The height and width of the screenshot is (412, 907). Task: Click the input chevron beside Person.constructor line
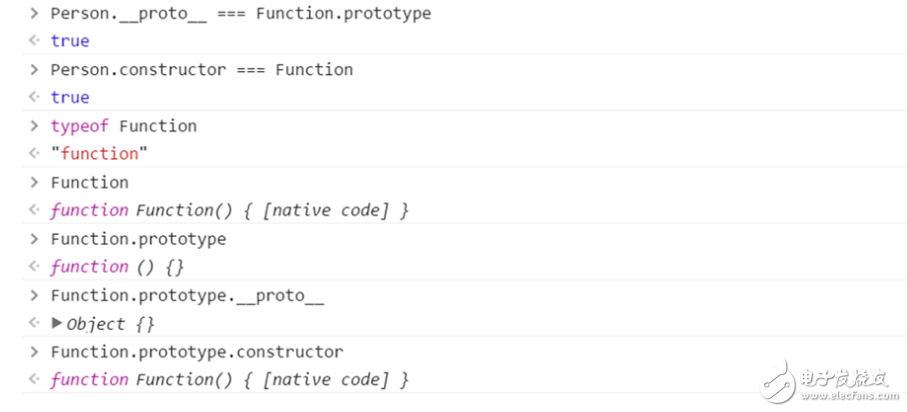[35, 70]
